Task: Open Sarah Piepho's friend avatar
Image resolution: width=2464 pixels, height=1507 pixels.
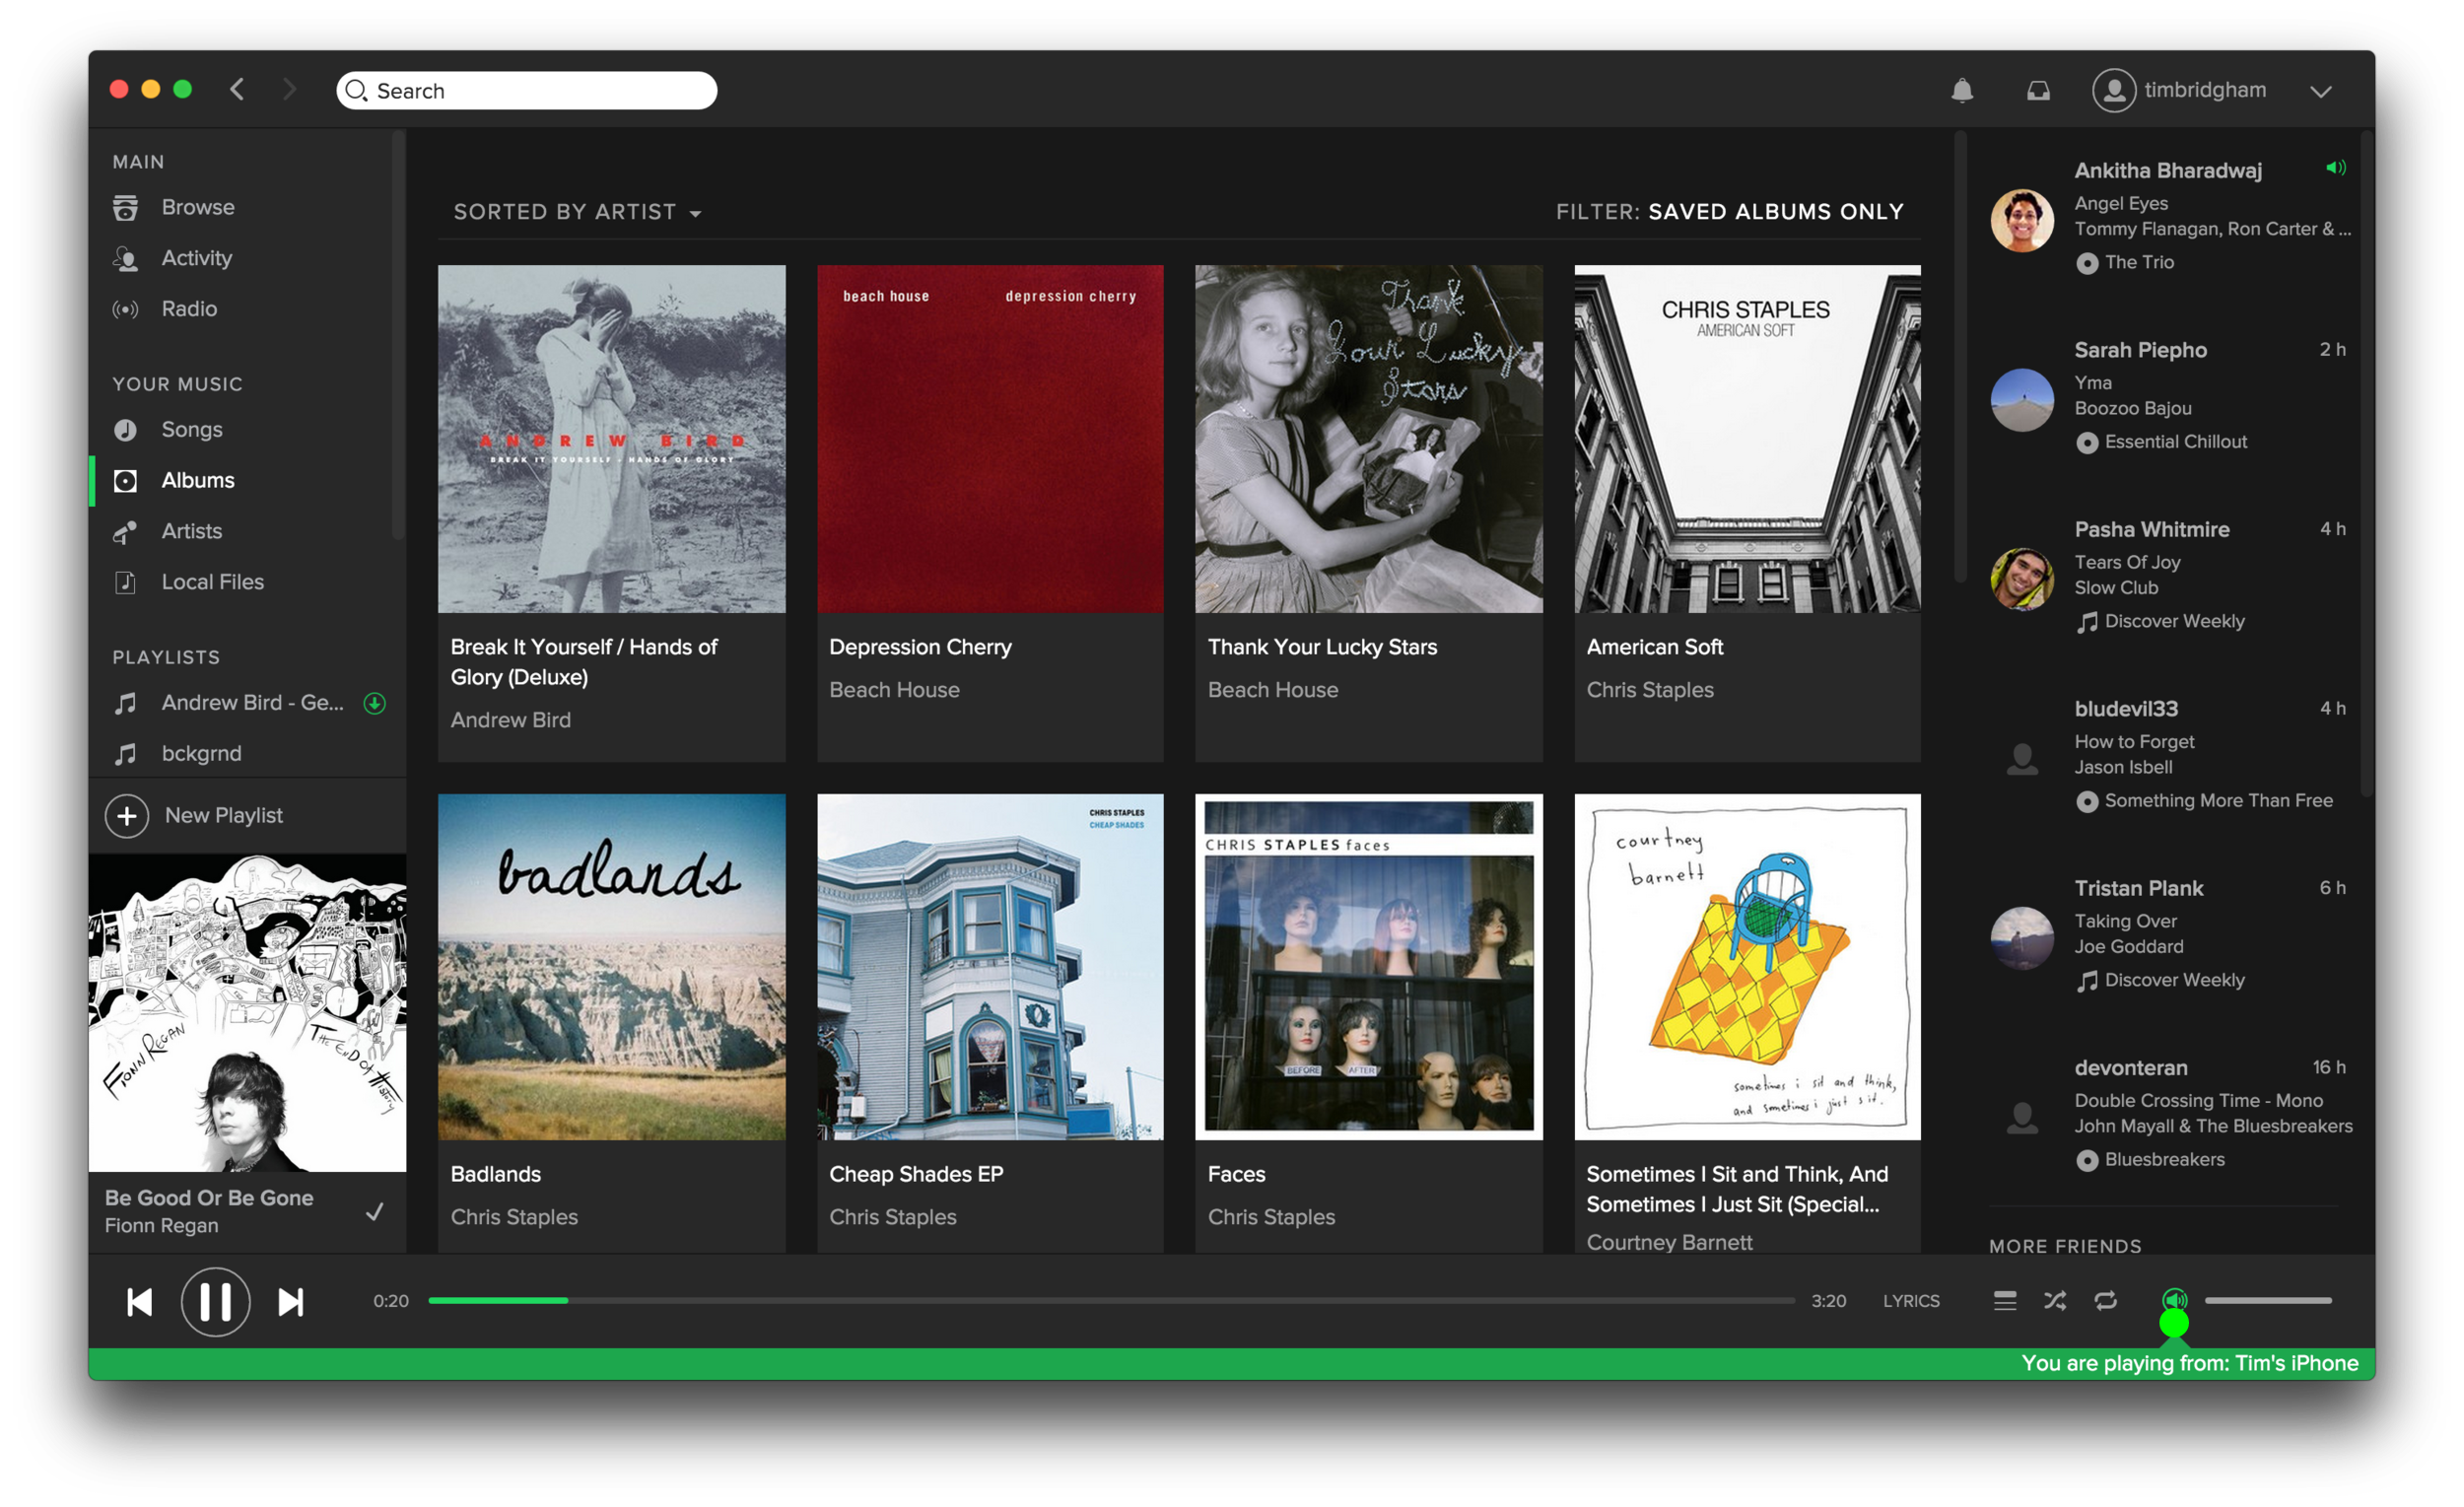Action: [2022, 400]
